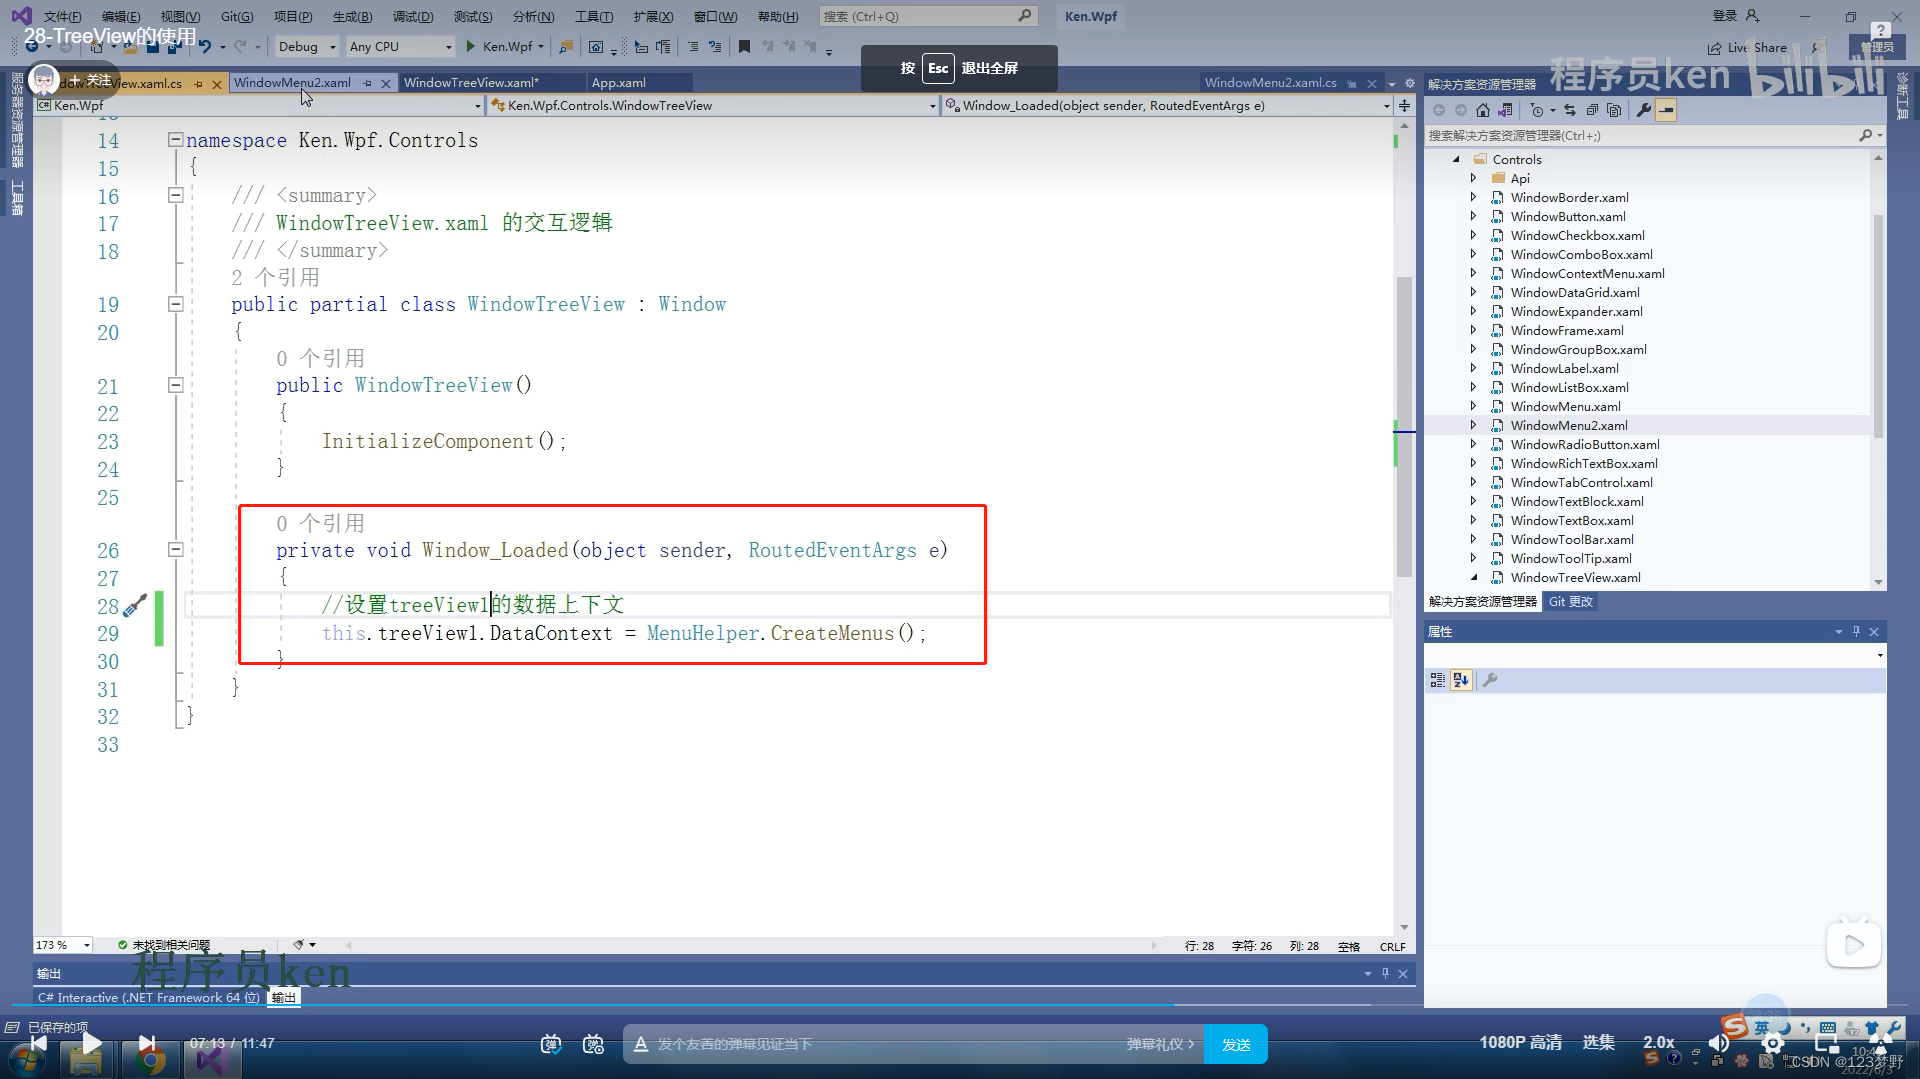Expand the Api folder node

coord(1473,178)
